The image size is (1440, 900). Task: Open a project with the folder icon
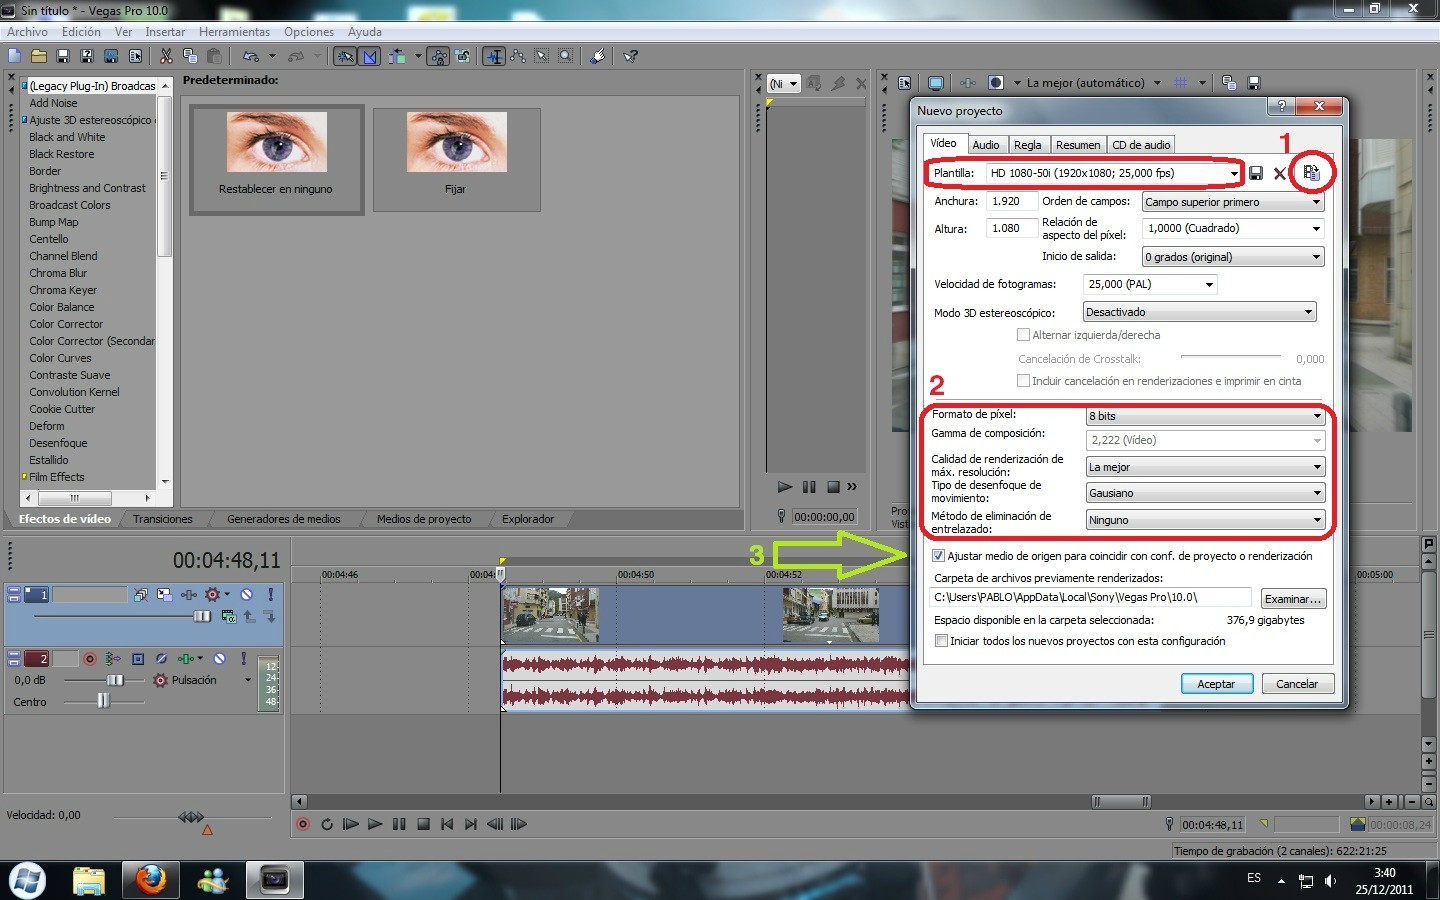pyautogui.click(x=39, y=56)
